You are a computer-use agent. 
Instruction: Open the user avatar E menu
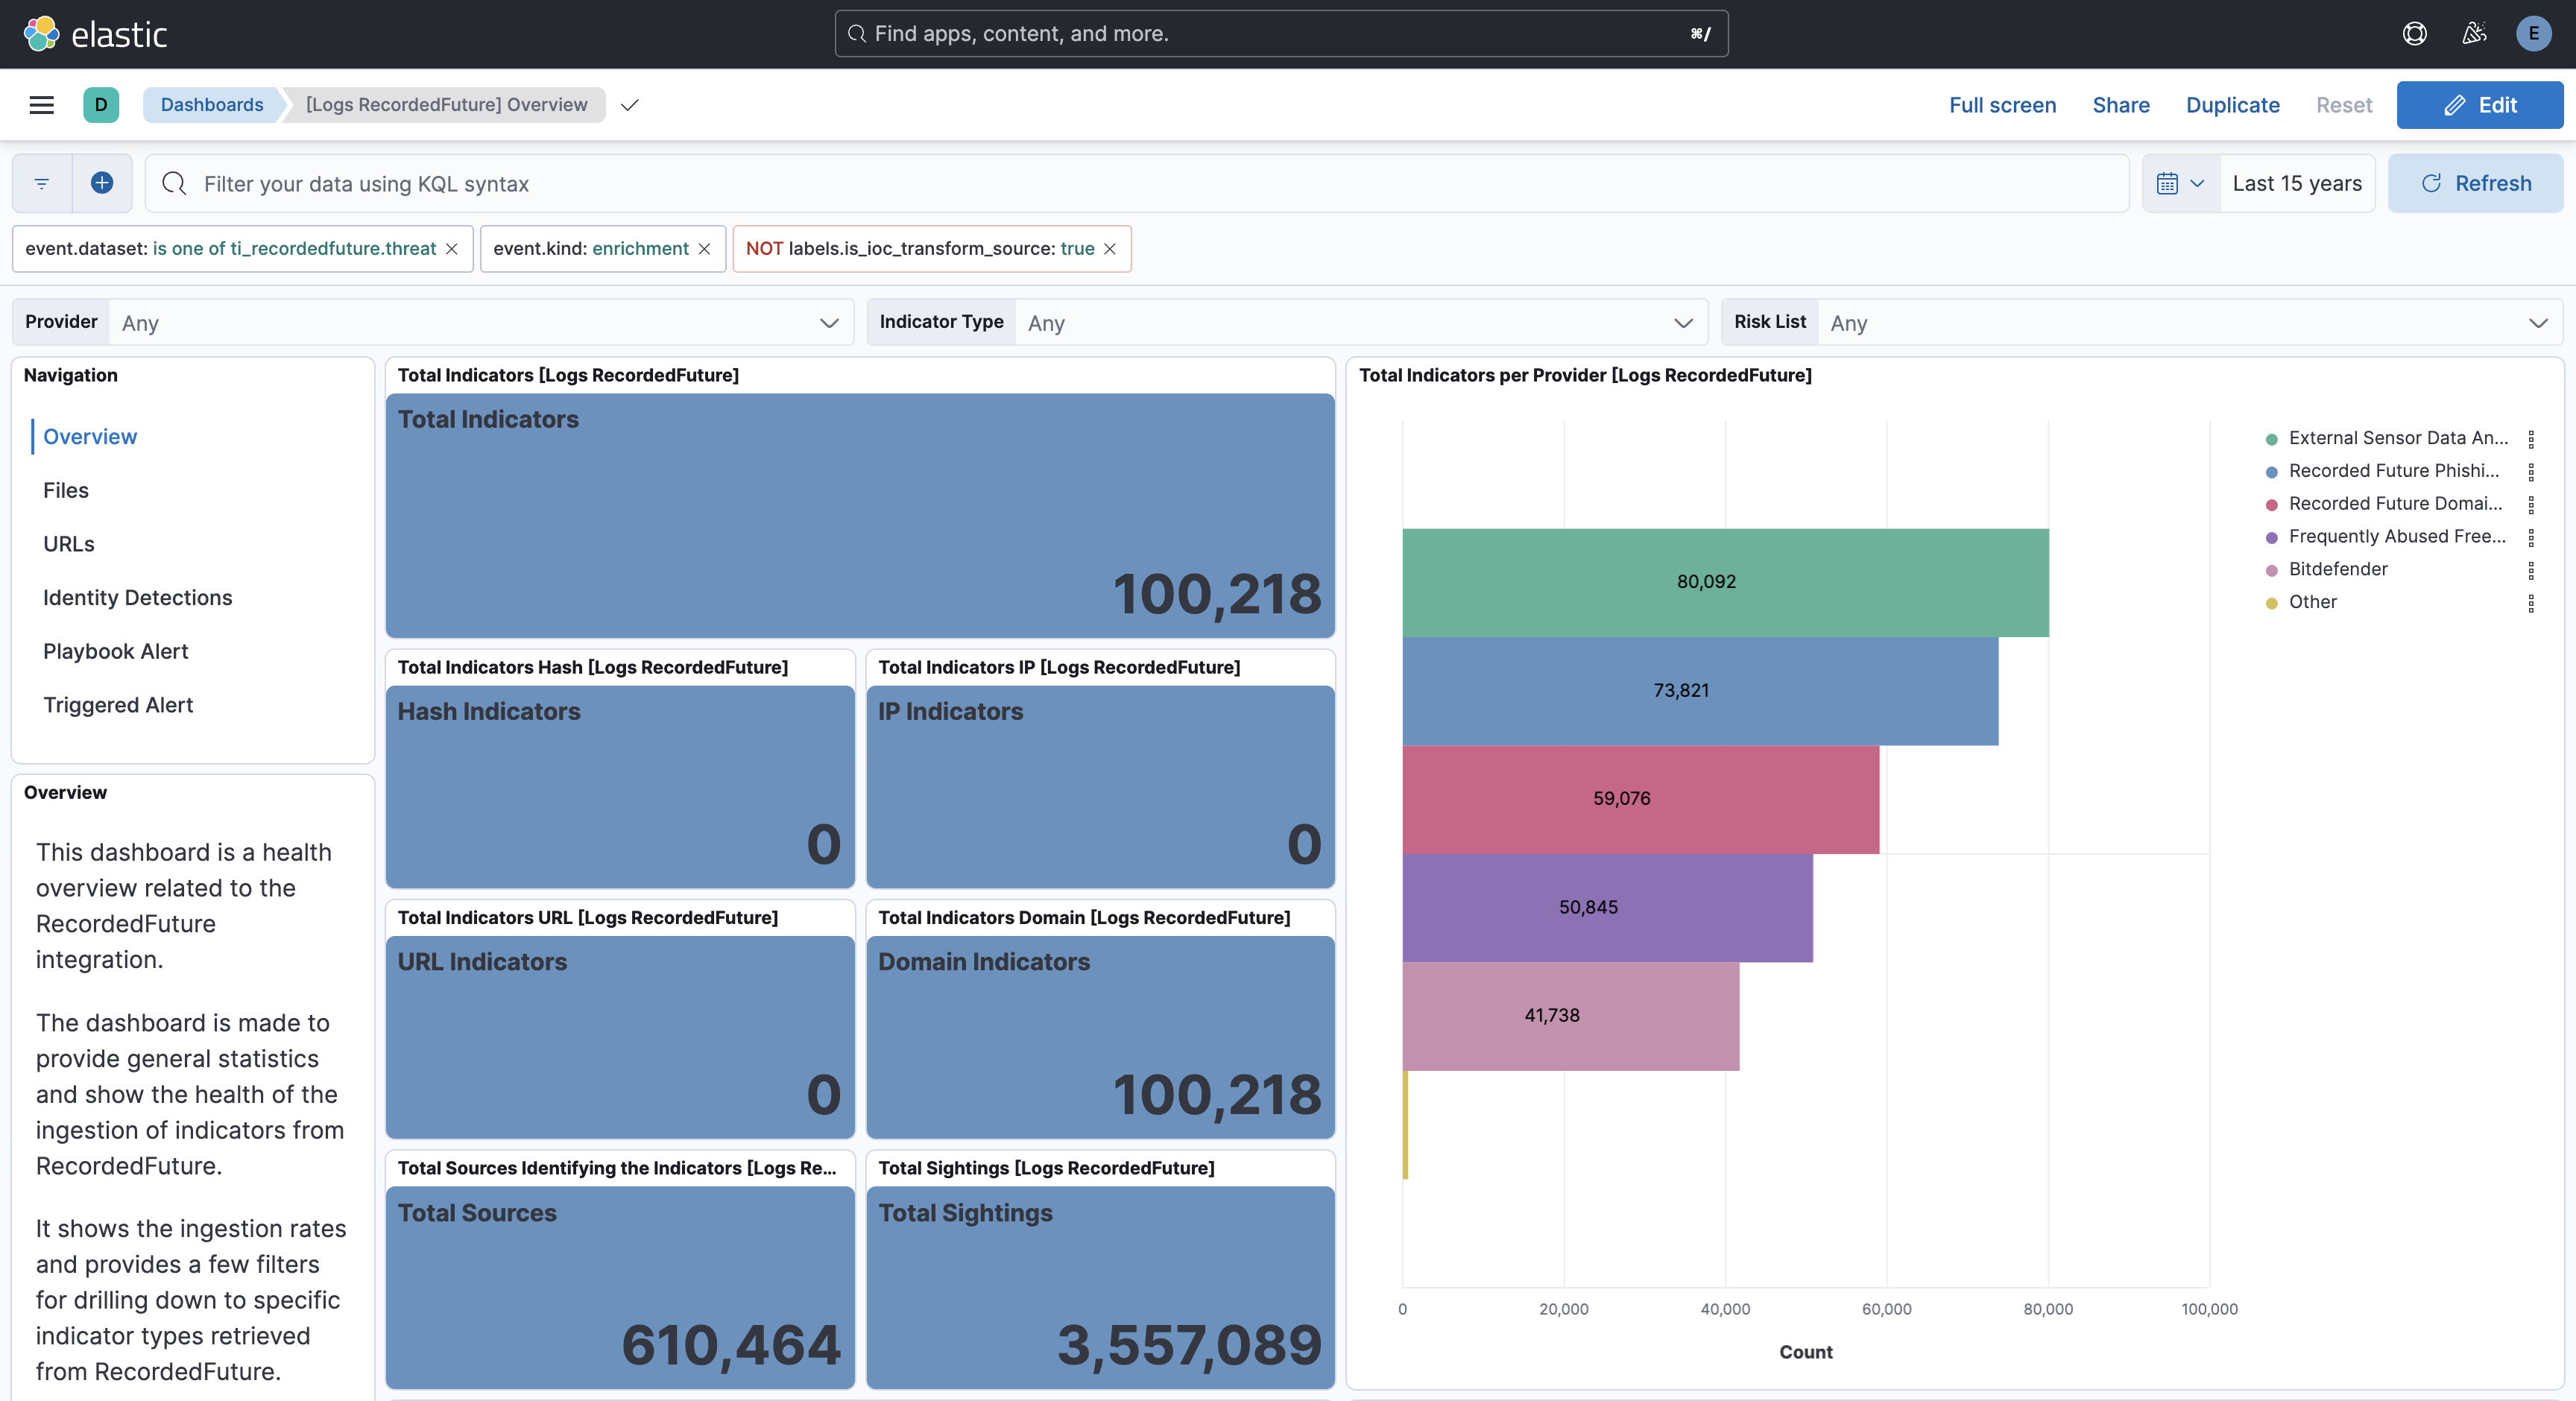pos(2533,34)
